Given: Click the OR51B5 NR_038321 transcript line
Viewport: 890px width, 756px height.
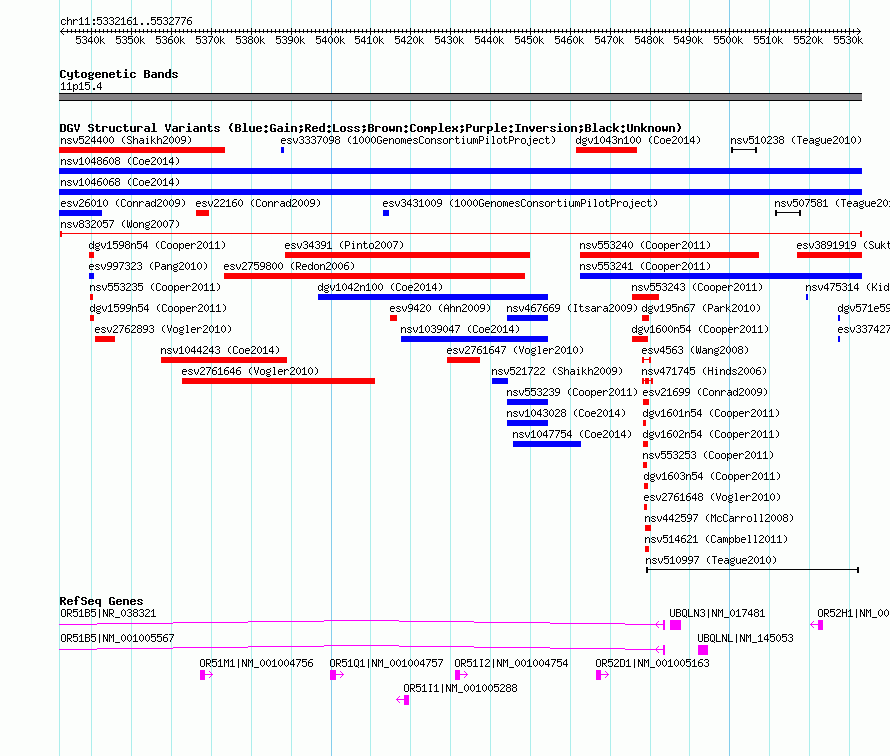Looking at the screenshot, I should pos(362,624).
